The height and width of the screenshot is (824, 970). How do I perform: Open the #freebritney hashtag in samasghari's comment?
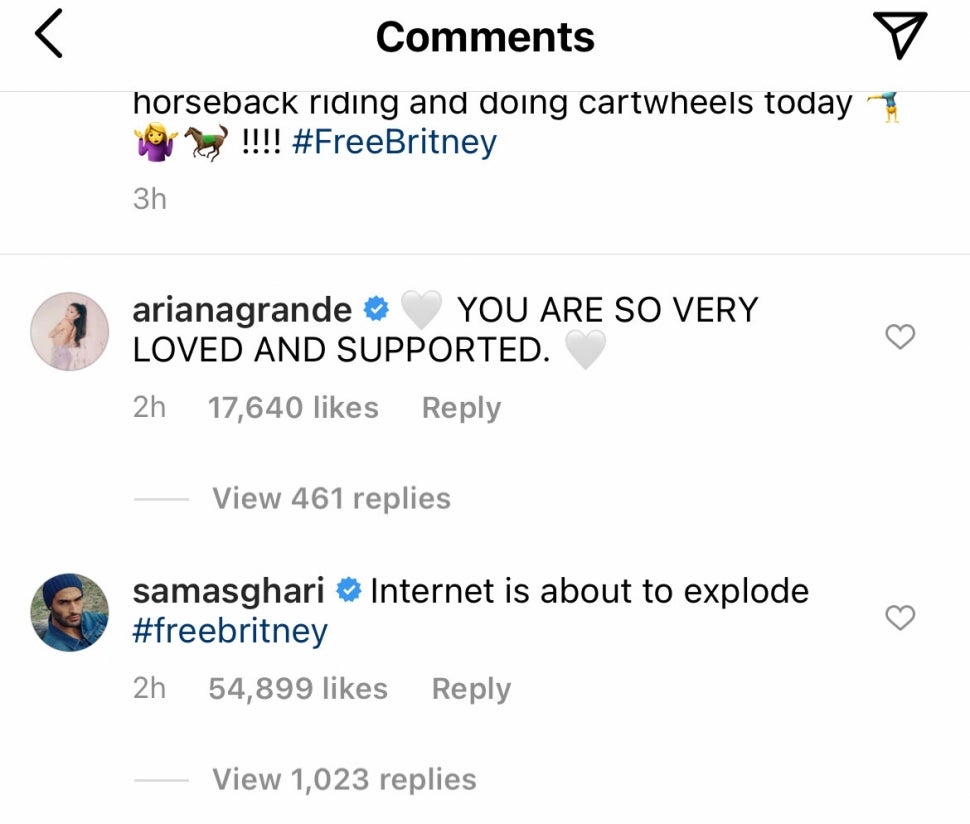230,632
